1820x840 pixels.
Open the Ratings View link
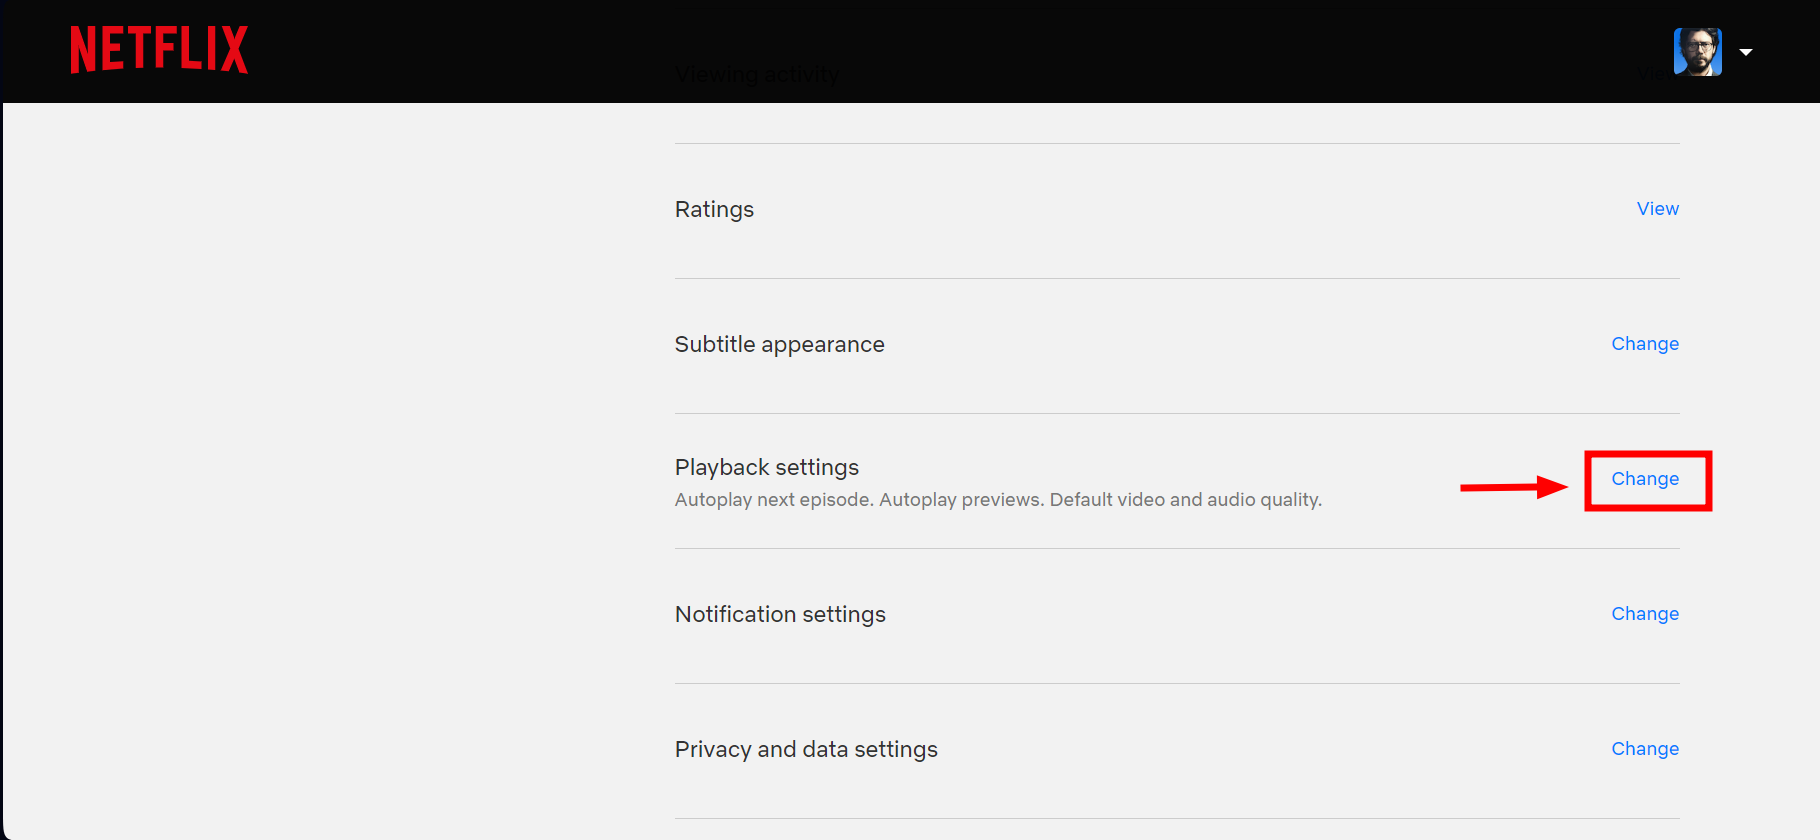pos(1657,209)
